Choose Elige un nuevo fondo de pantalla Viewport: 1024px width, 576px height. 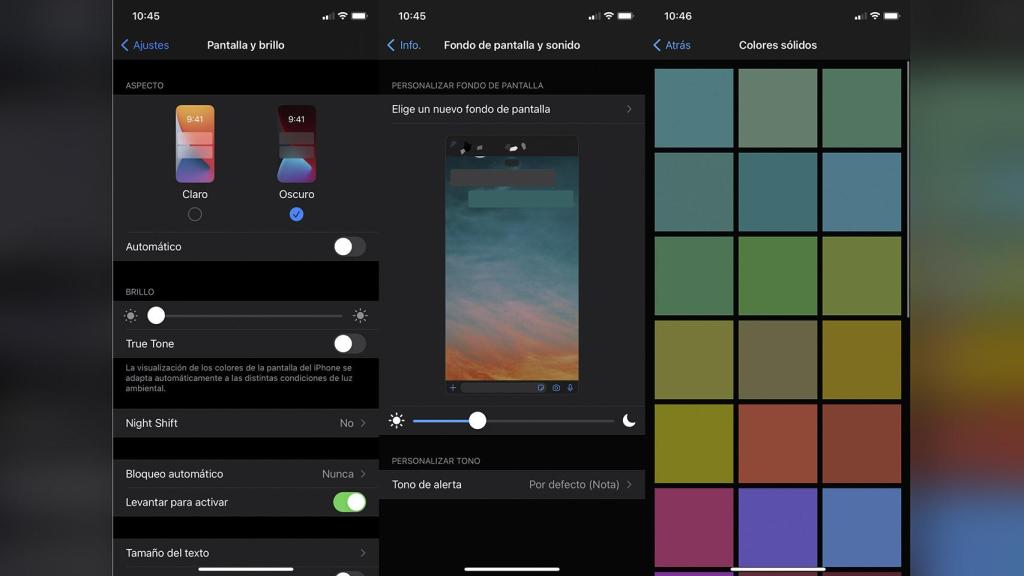click(x=512, y=109)
